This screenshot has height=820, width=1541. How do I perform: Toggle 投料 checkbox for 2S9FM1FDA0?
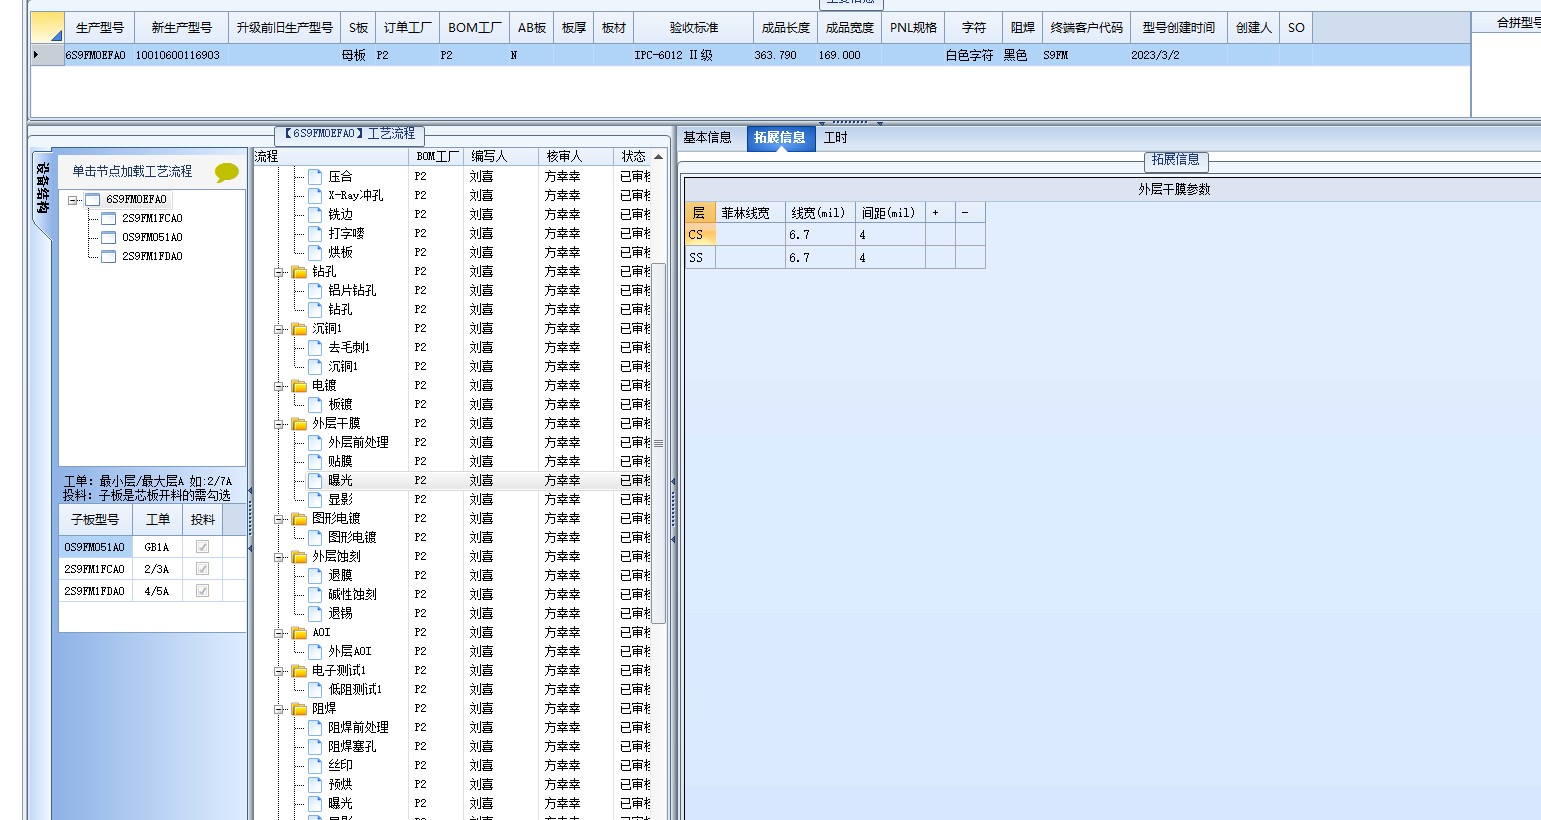pos(203,591)
